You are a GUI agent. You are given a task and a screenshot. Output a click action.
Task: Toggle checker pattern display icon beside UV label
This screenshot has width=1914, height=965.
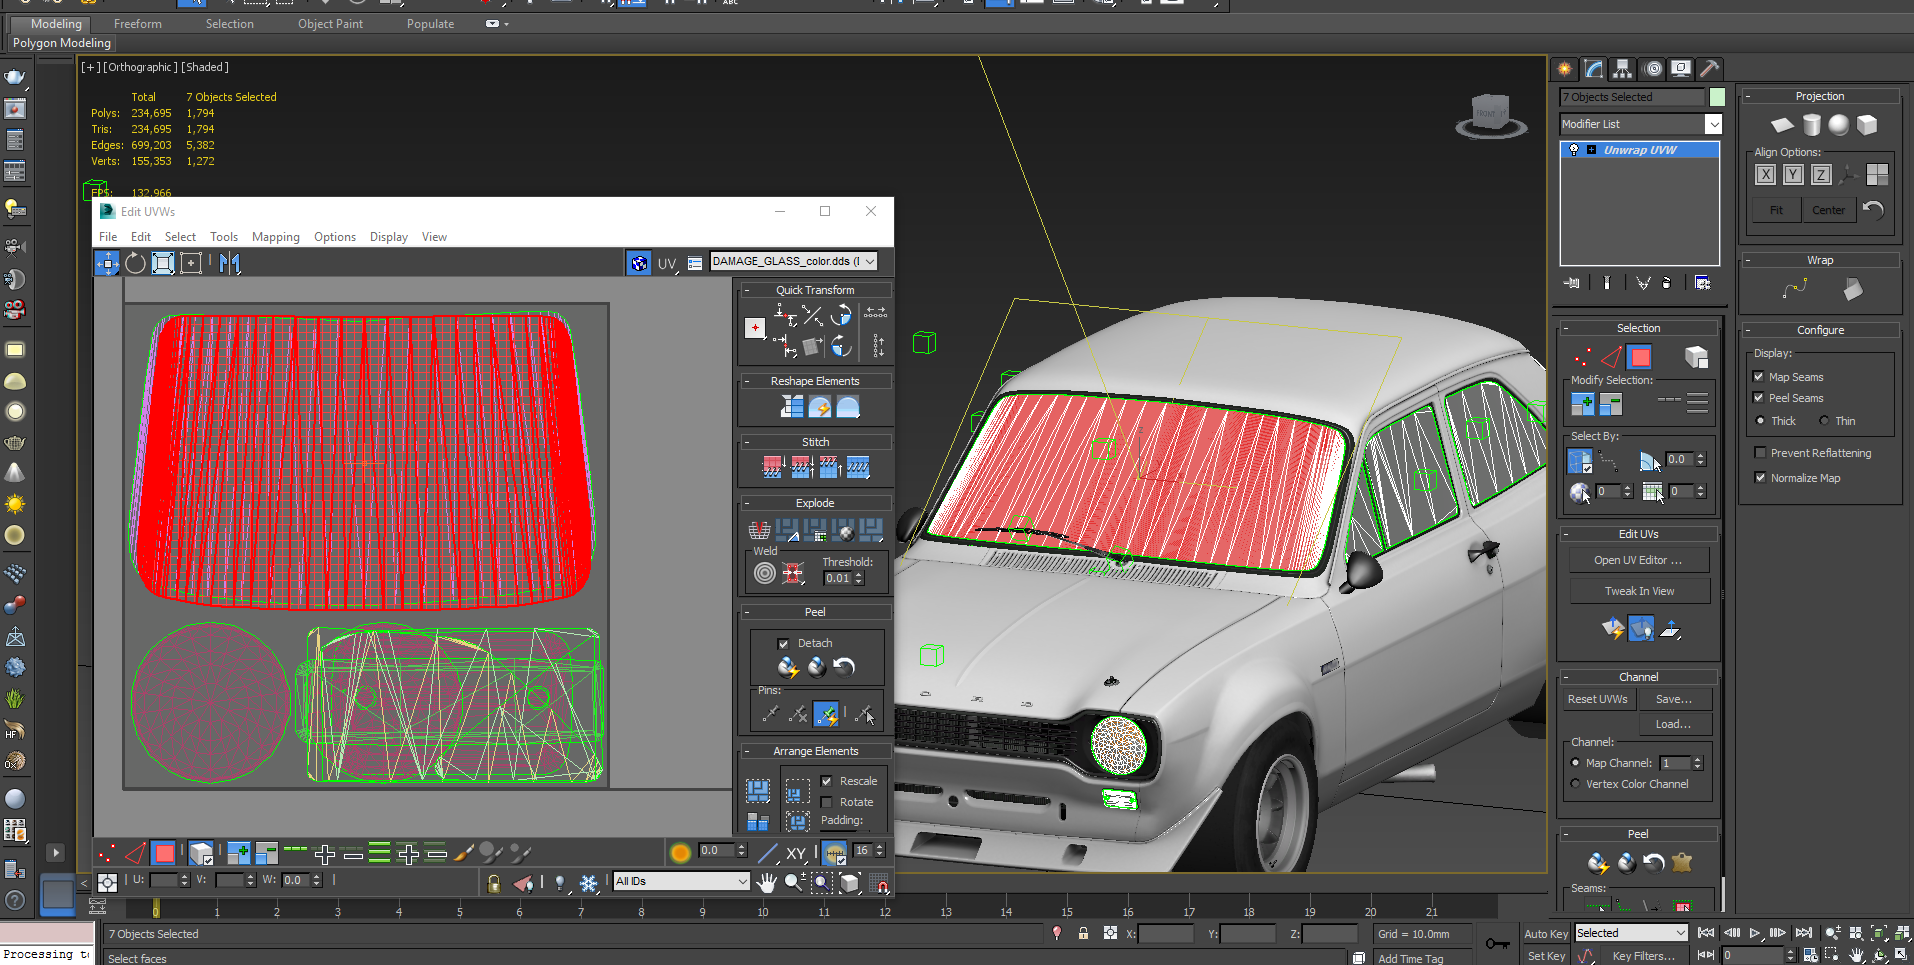click(x=639, y=263)
